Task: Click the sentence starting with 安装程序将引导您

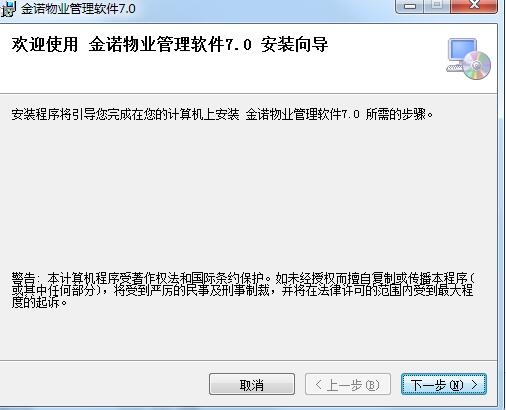Action: pyautogui.click(x=222, y=114)
